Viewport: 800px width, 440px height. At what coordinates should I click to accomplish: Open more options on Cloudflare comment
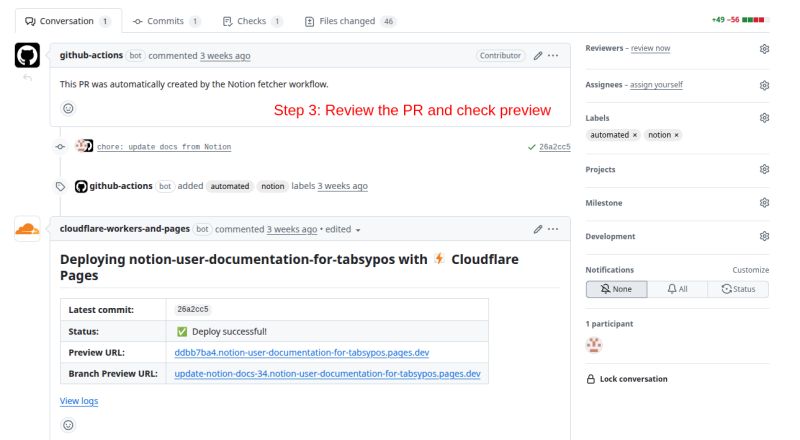point(553,229)
